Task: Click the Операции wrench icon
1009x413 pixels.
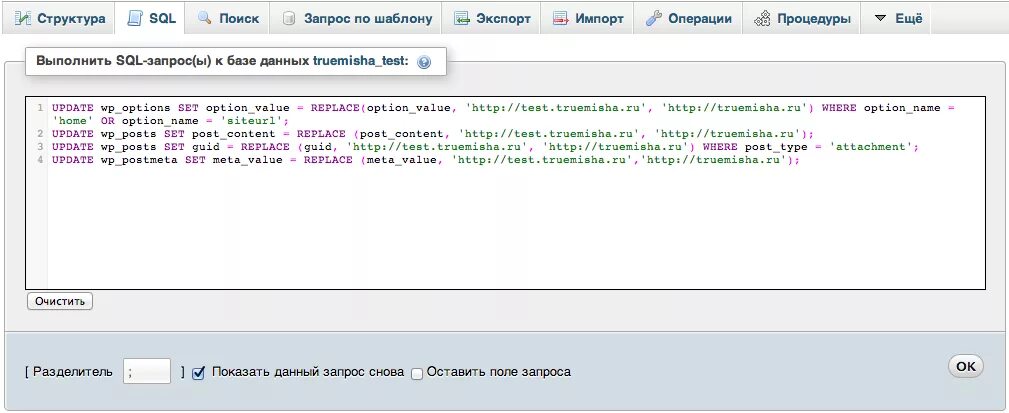Action: (x=654, y=19)
